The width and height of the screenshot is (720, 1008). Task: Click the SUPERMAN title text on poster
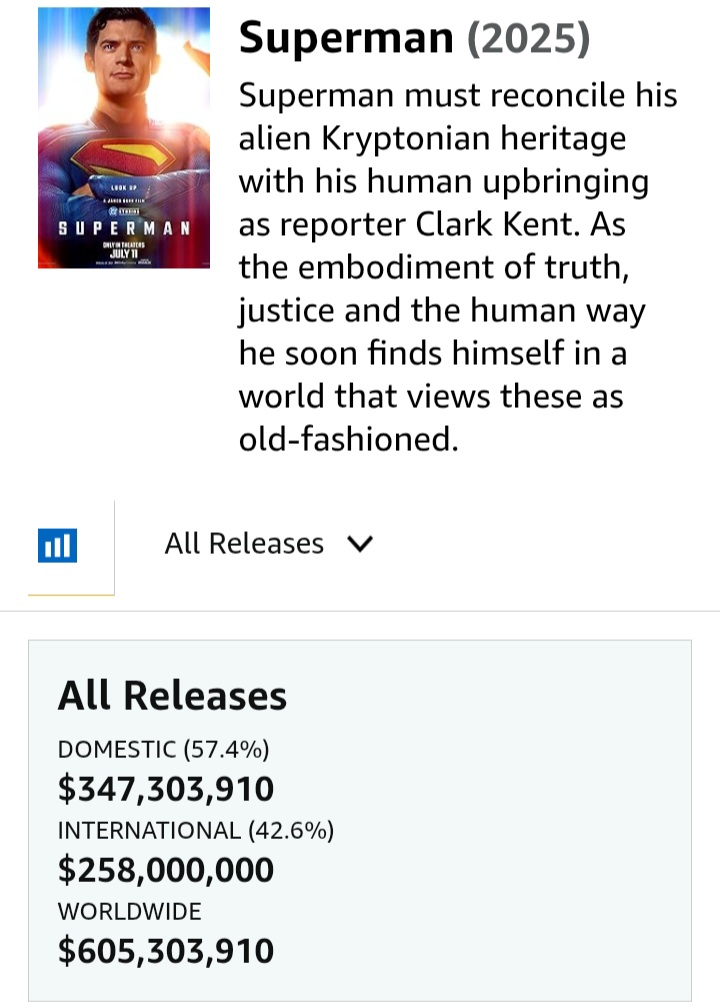[125, 228]
